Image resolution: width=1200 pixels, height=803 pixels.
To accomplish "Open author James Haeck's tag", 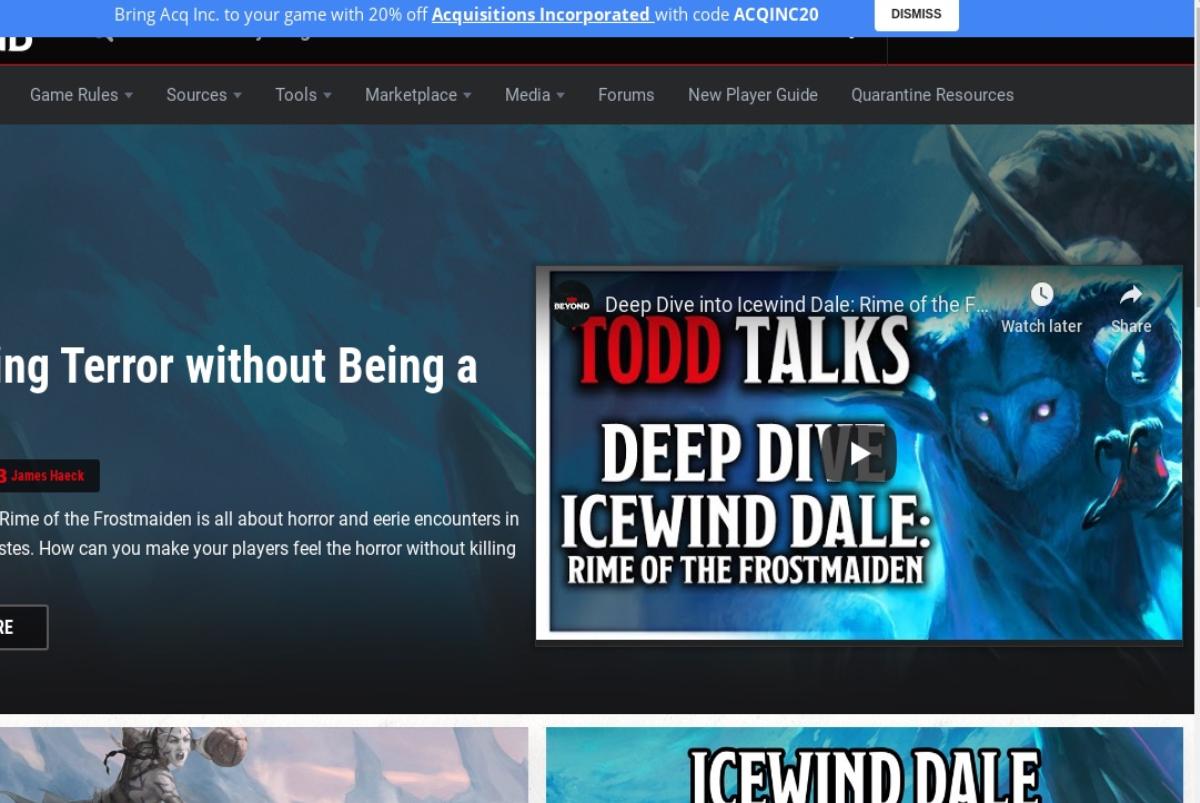I will [x=48, y=476].
